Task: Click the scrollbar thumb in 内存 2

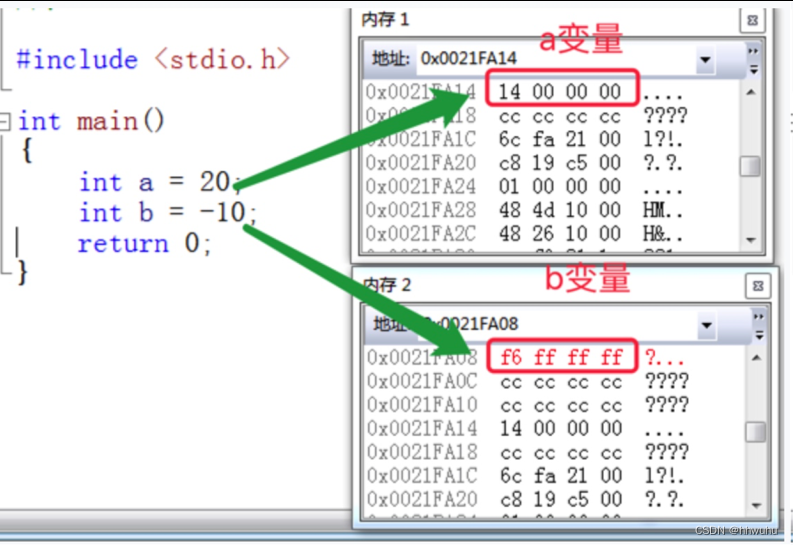Action: [756, 432]
